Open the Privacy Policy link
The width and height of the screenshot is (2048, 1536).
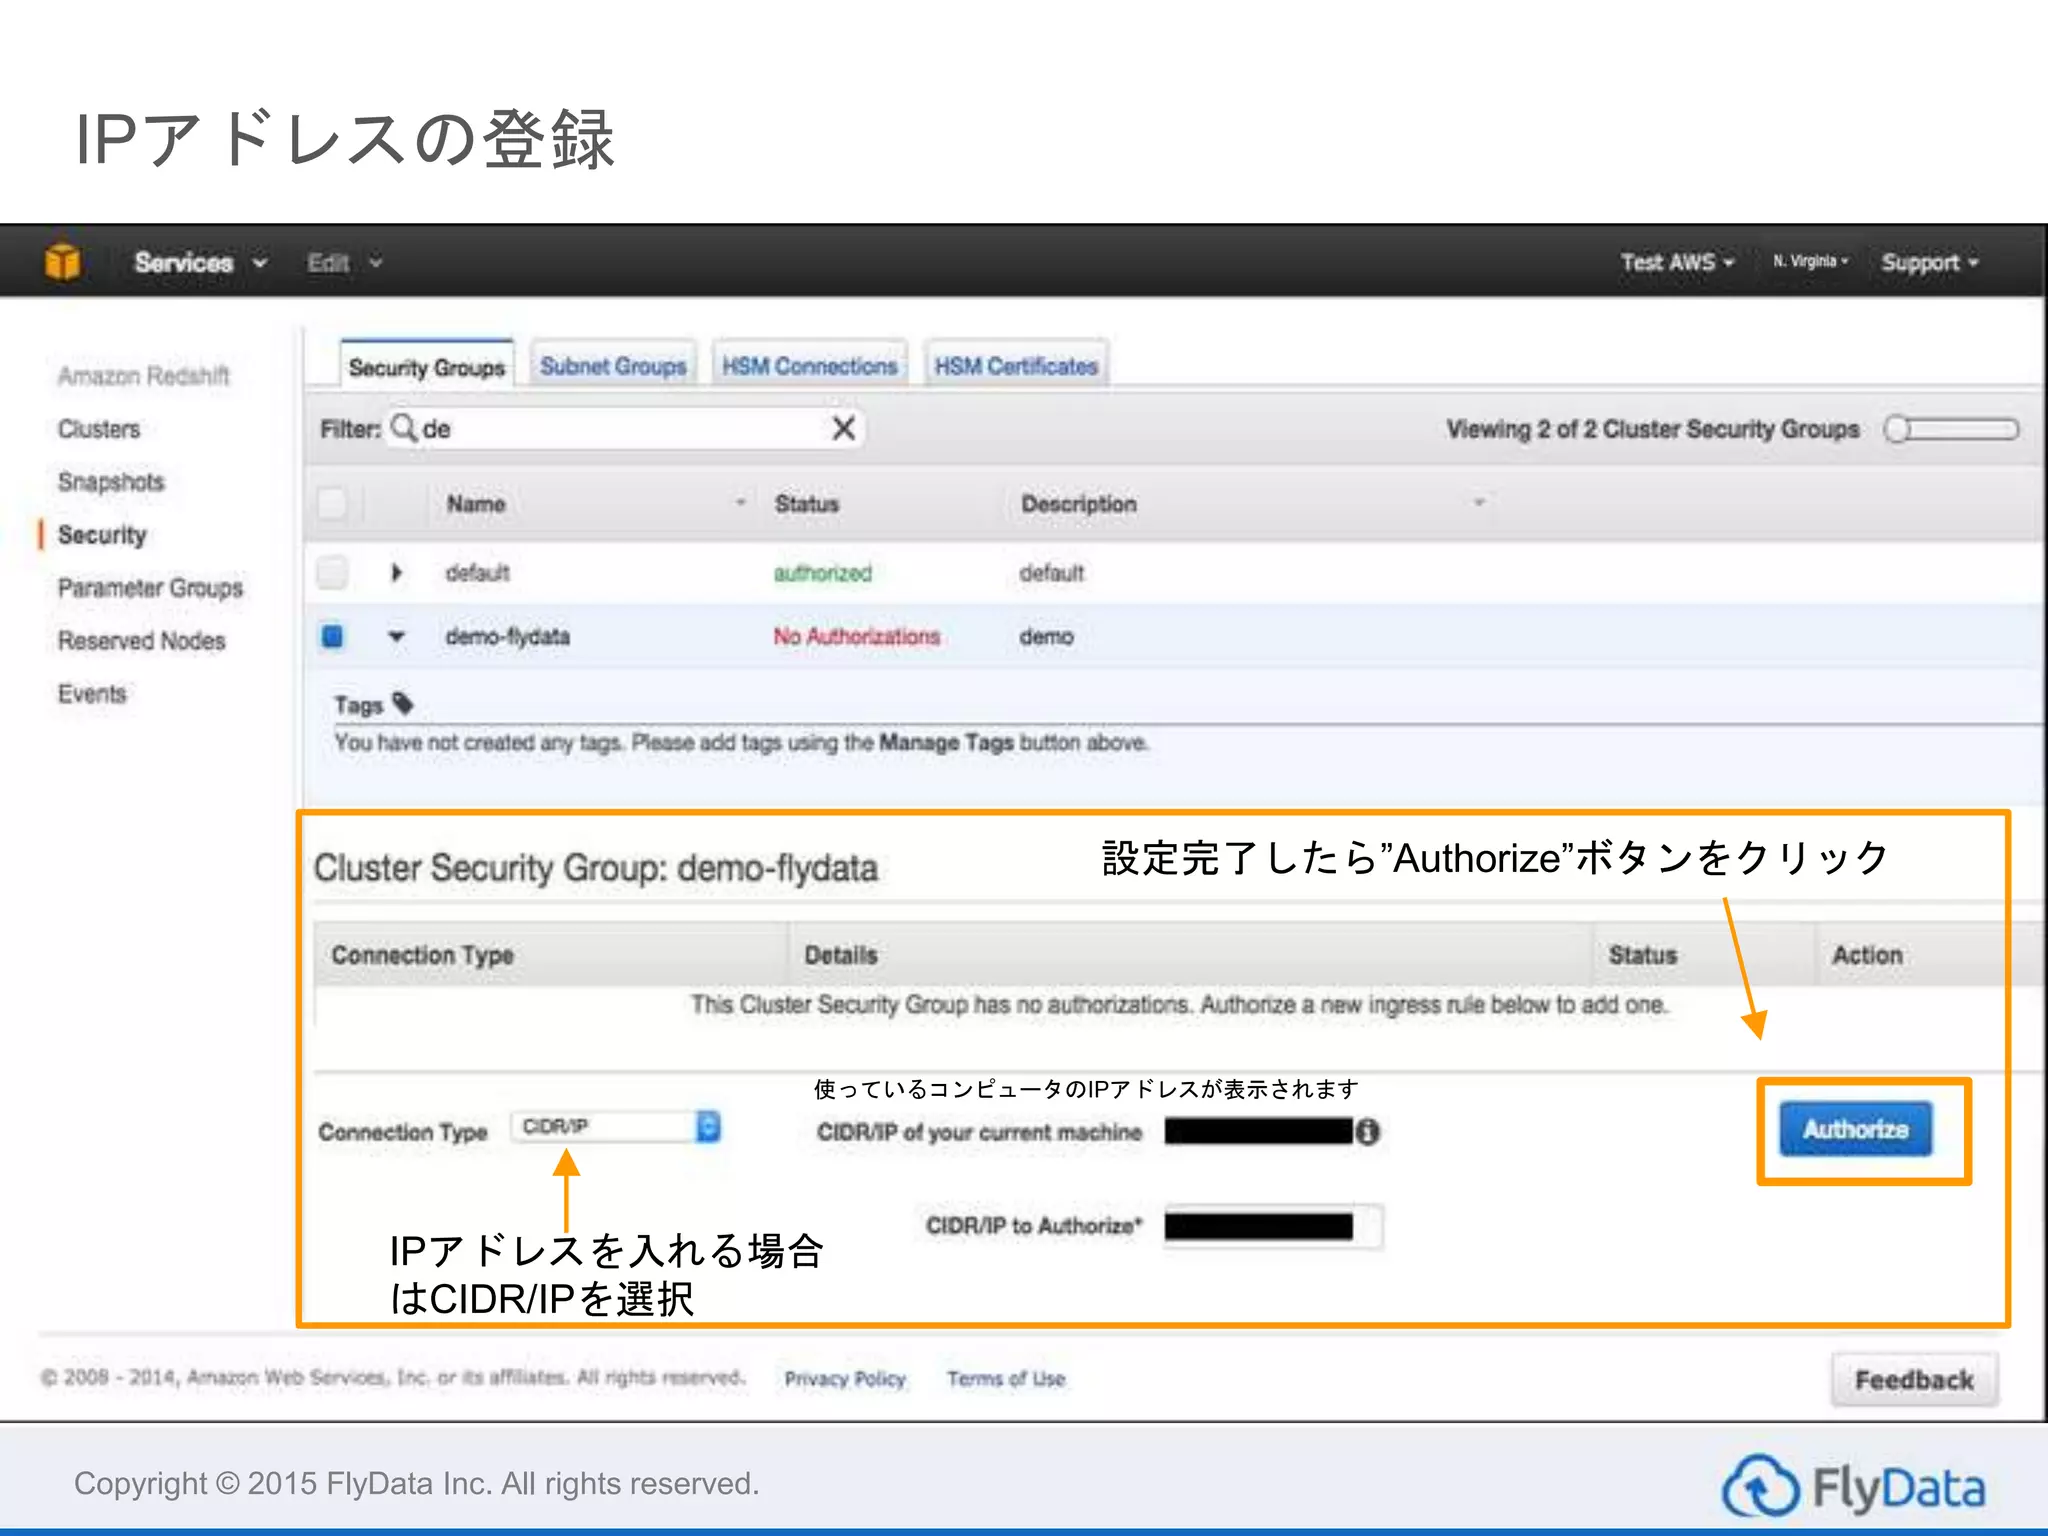click(845, 1379)
